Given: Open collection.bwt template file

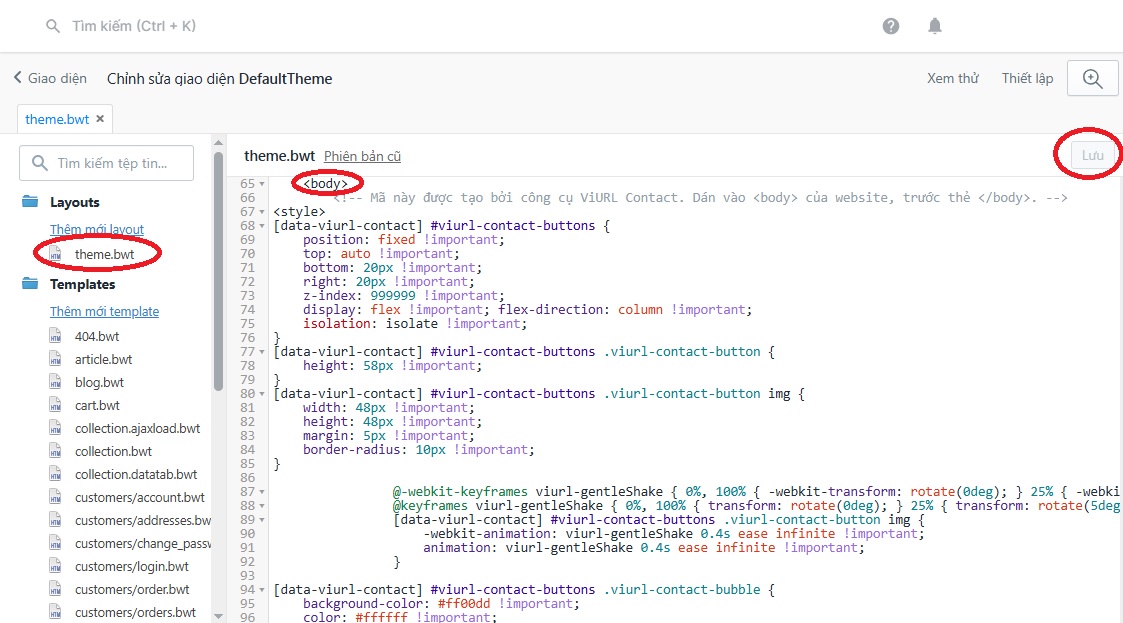Looking at the screenshot, I should [113, 451].
